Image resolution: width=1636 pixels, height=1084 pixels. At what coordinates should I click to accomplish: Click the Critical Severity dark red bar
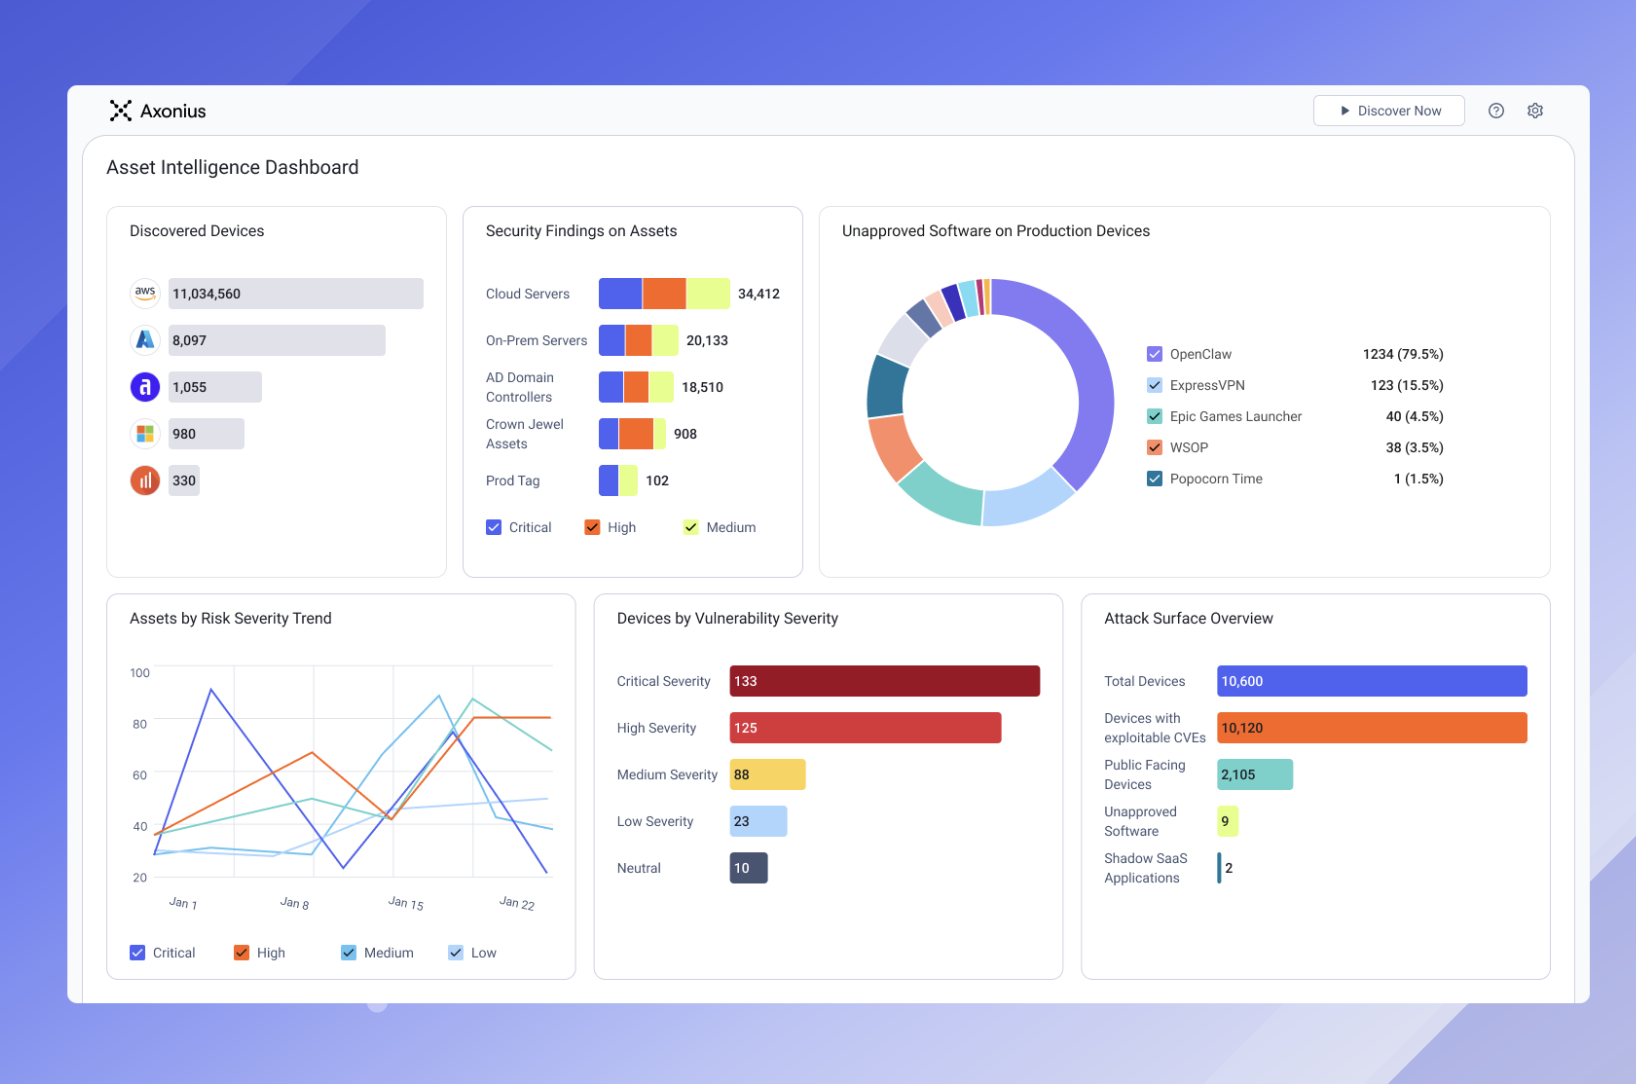[885, 681]
